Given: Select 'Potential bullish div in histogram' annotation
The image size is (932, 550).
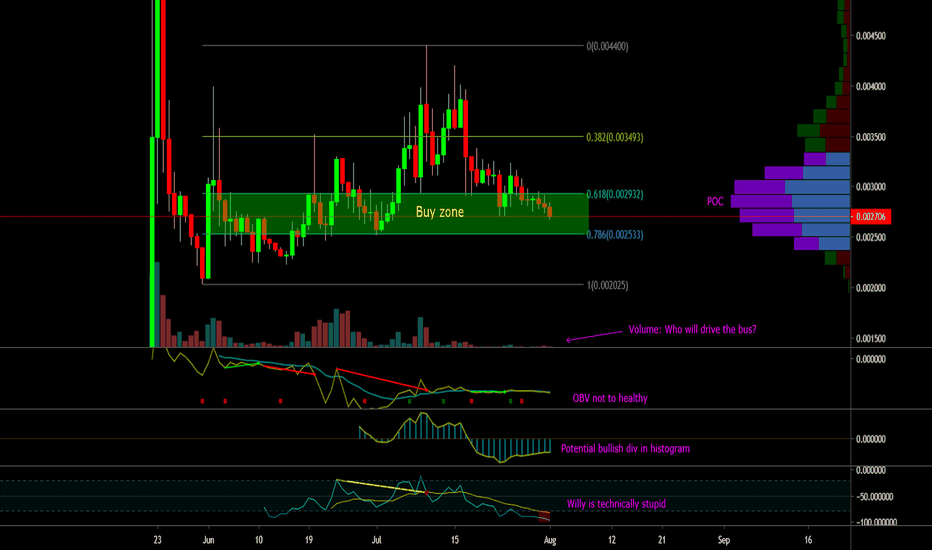Looking at the screenshot, I should tap(625, 449).
